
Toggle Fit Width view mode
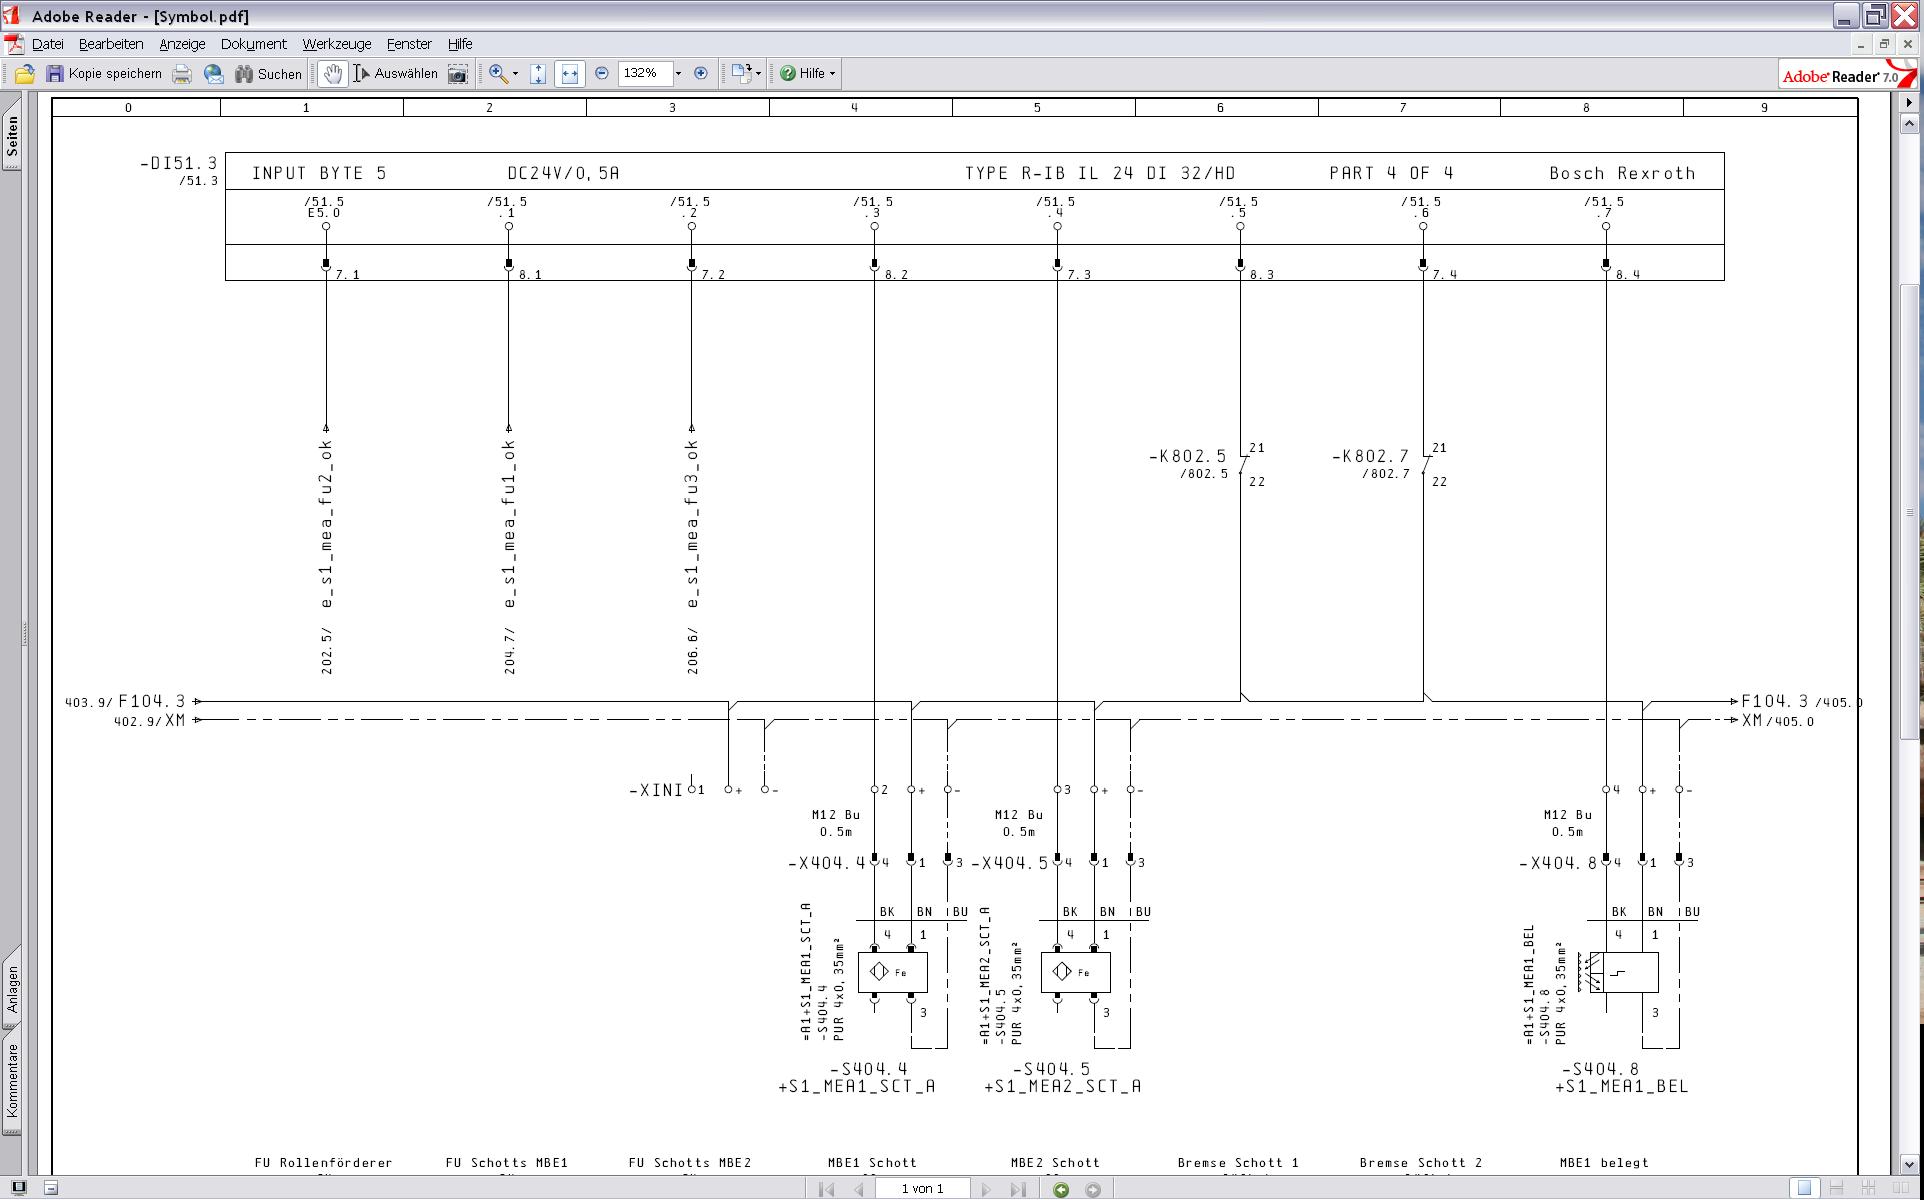pos(570,74)
